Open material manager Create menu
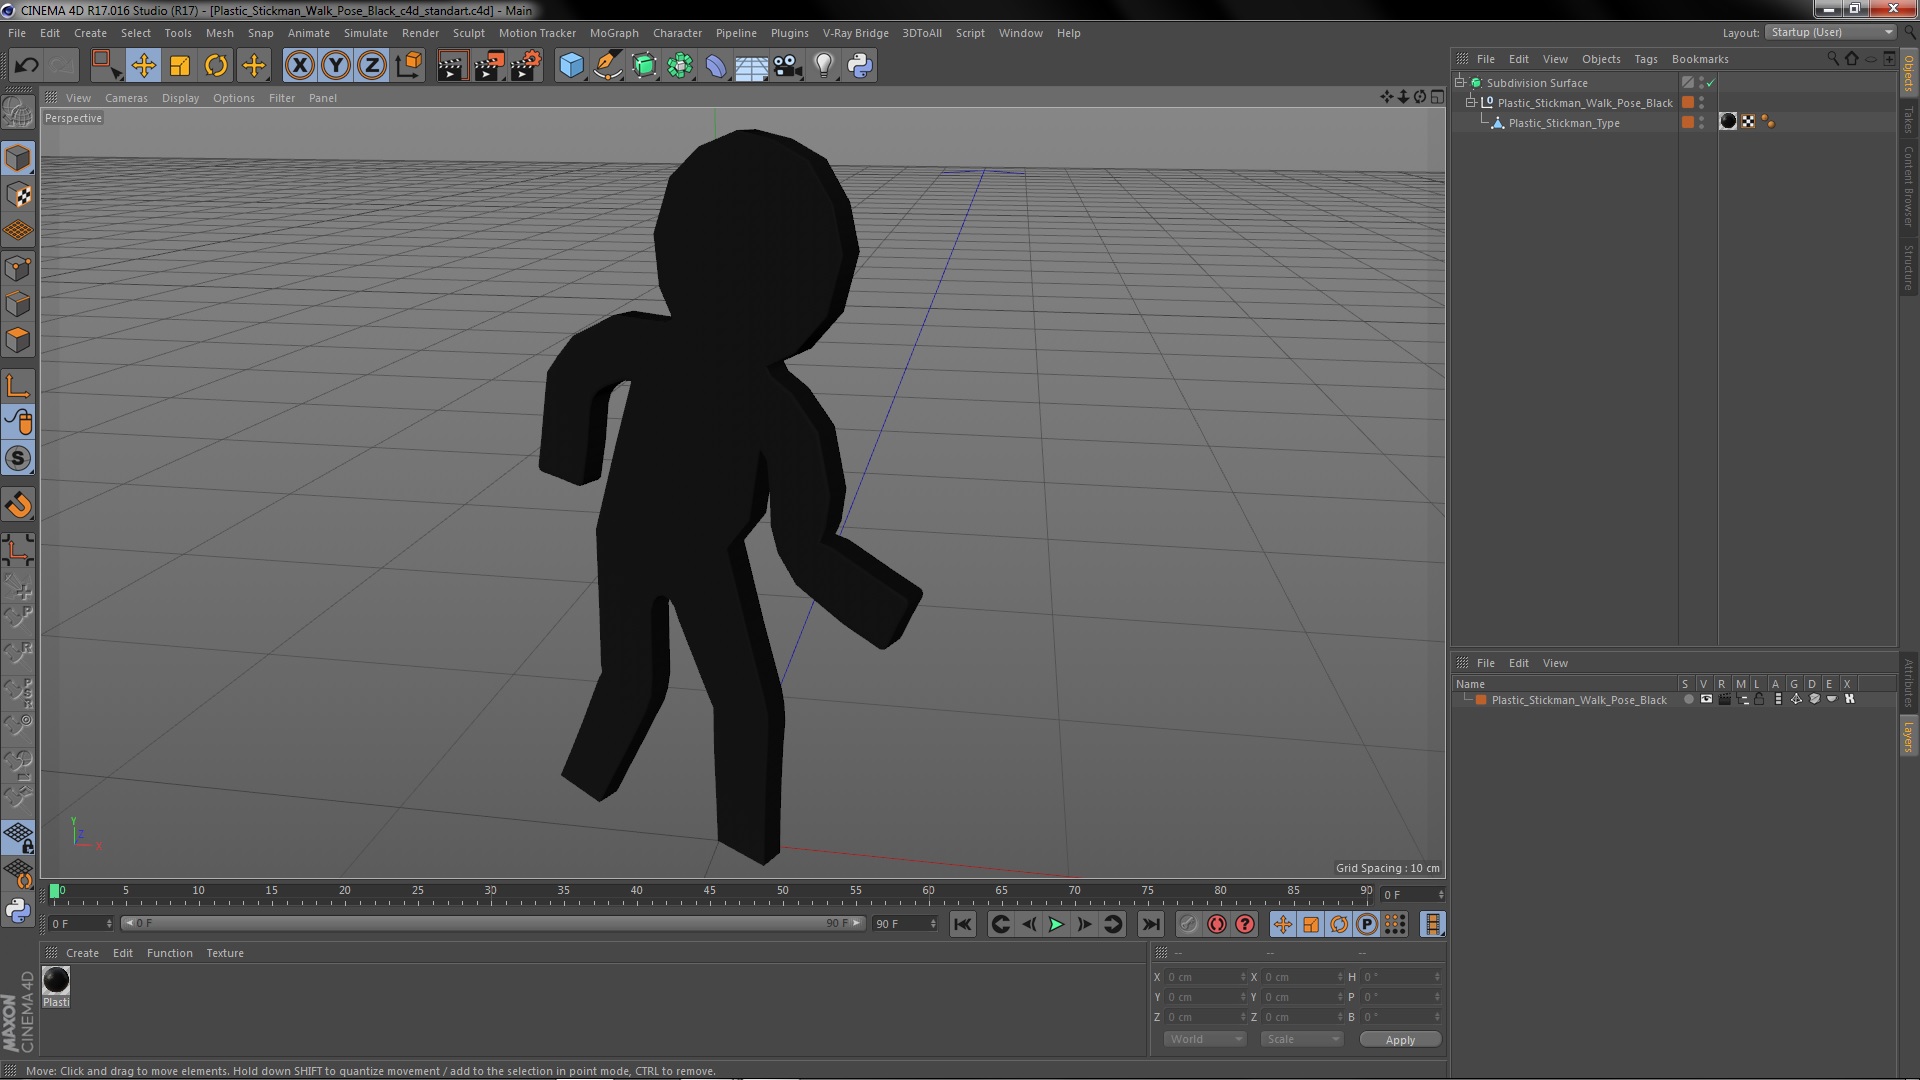The image size is (1920, 1080). point(82,953)
